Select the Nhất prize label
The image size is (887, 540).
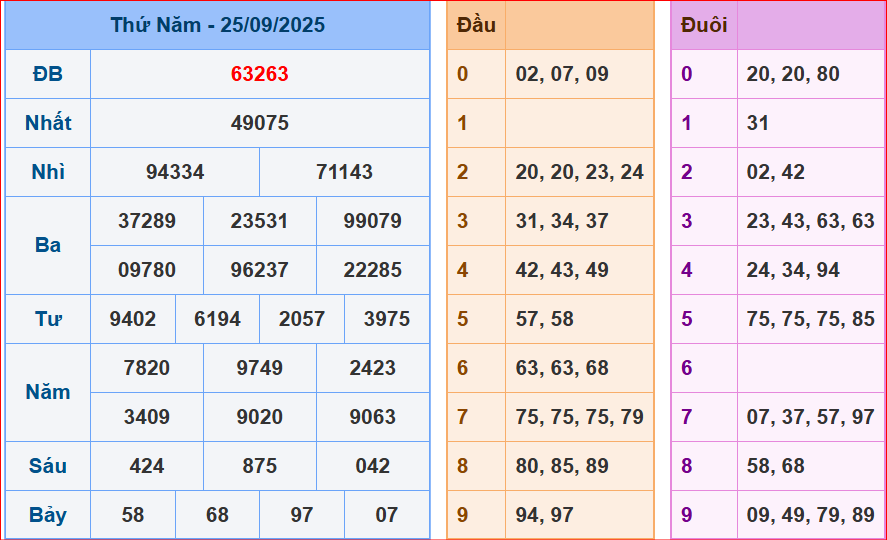tap(48, 123)
